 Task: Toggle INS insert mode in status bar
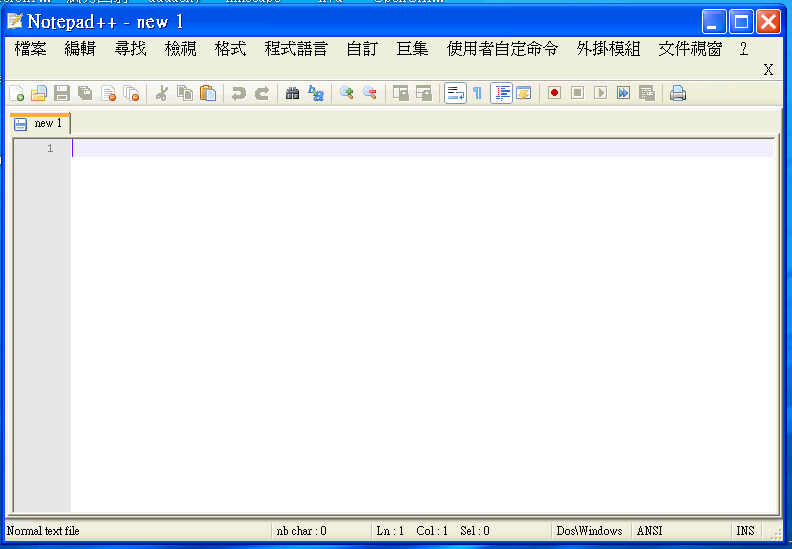(x=745, y=531)
